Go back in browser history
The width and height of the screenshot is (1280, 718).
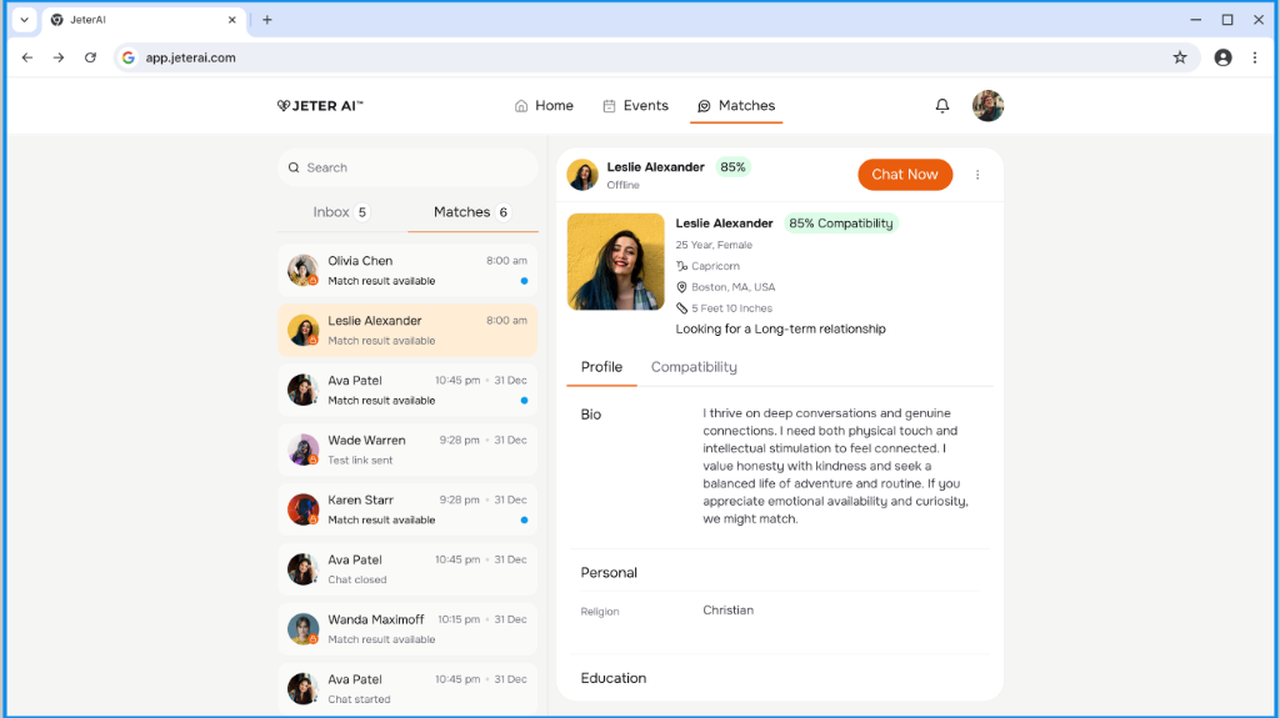click(x=27, y=58)
